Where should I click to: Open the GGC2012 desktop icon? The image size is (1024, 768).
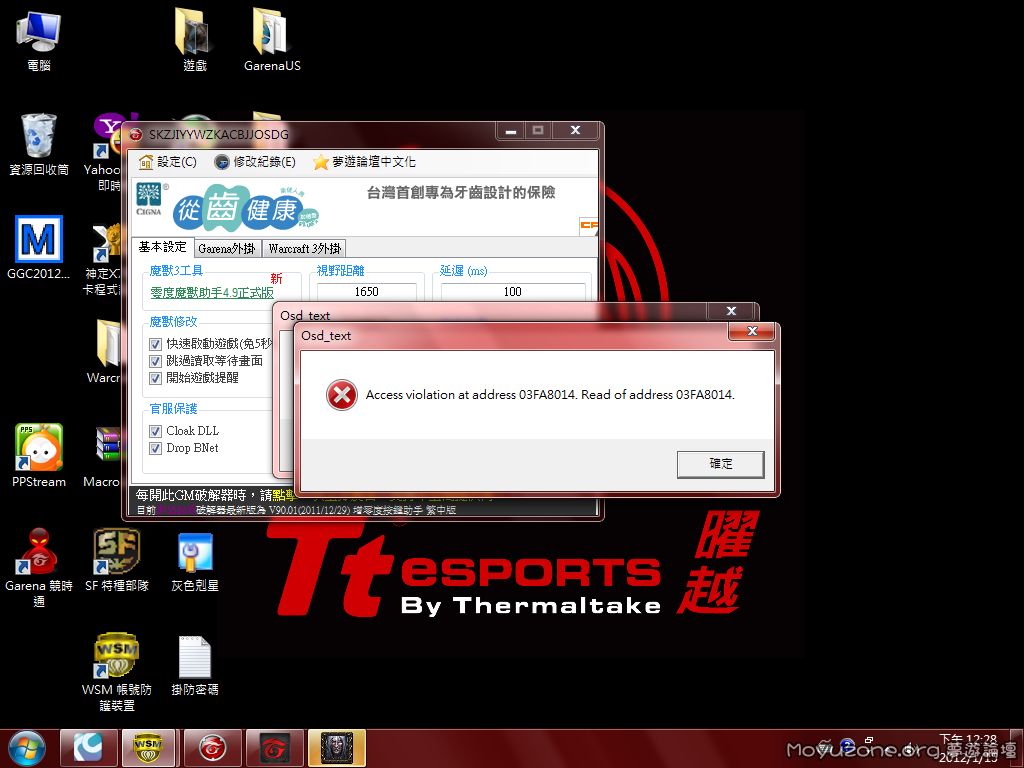click(x=39, y=248)
